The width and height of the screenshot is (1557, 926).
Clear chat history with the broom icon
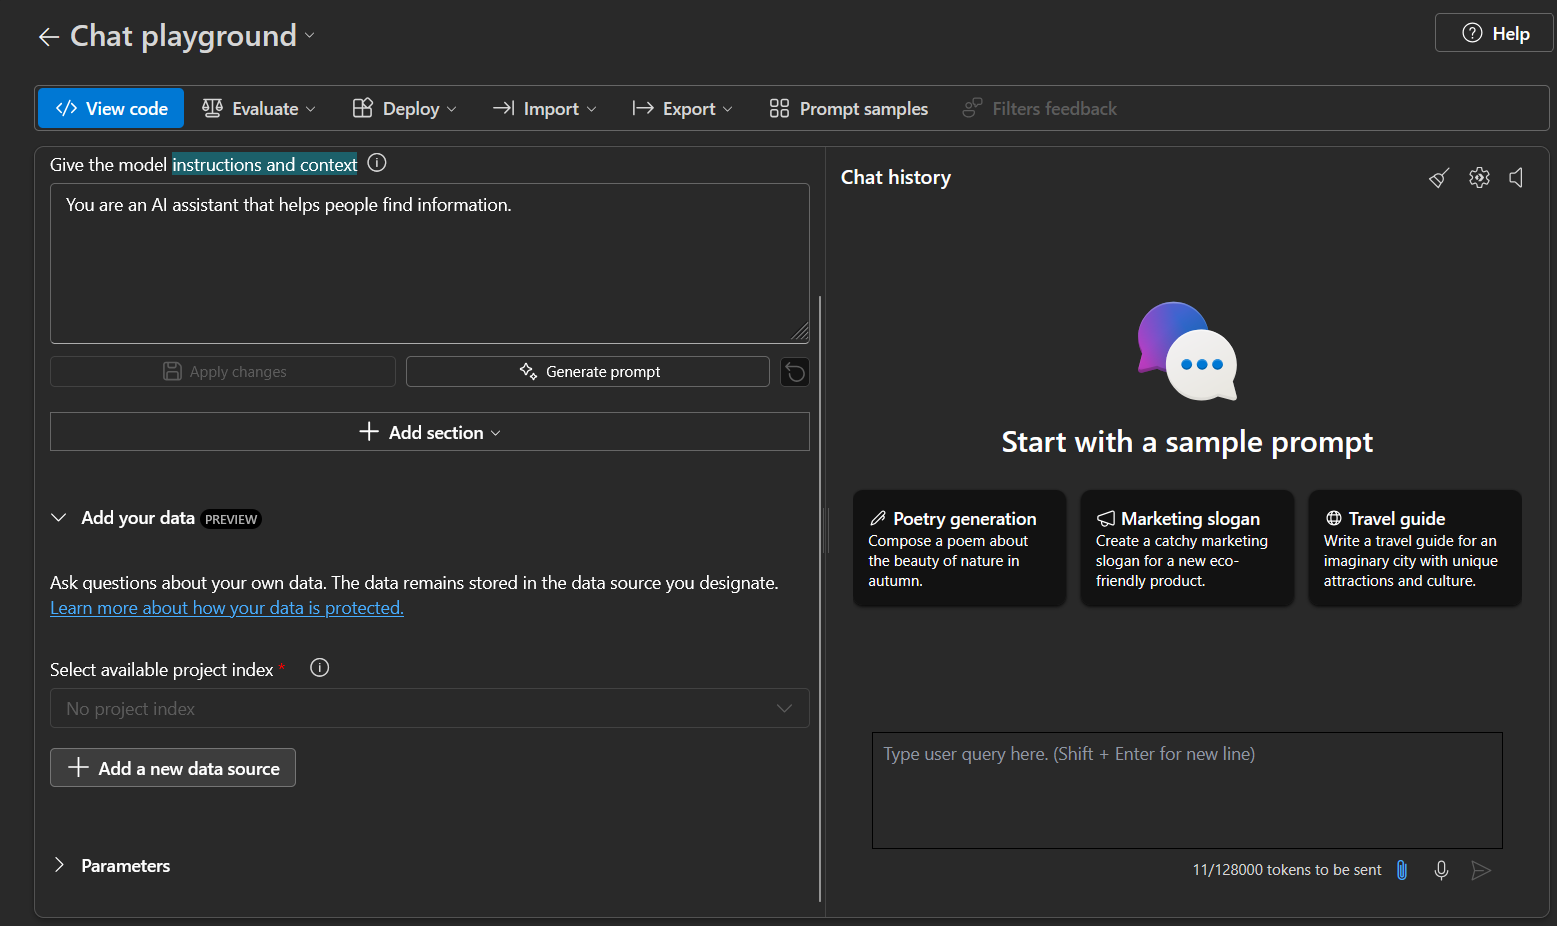(1439, 177)
